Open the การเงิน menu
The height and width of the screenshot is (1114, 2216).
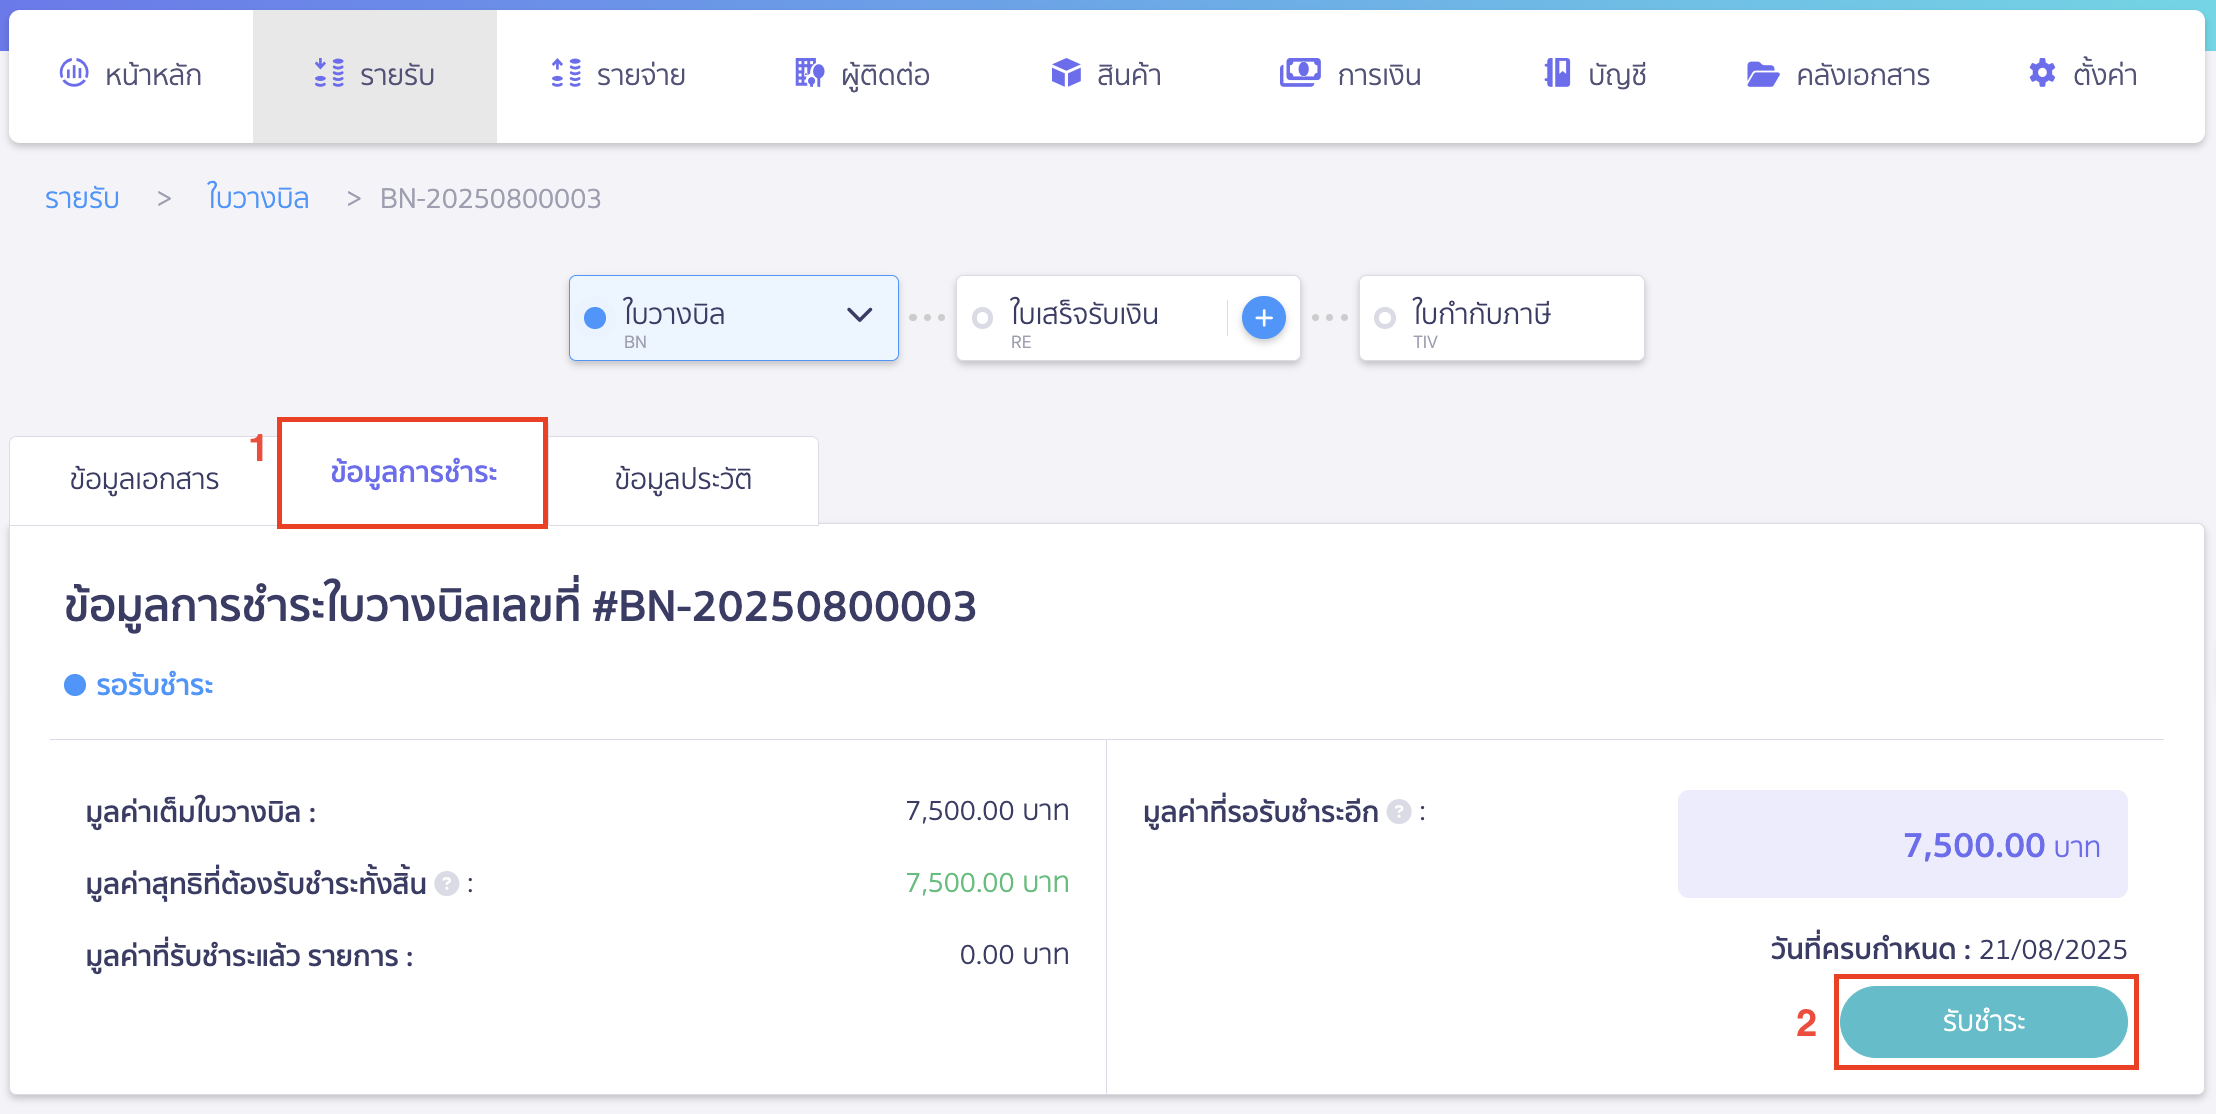coord(1350,76)
